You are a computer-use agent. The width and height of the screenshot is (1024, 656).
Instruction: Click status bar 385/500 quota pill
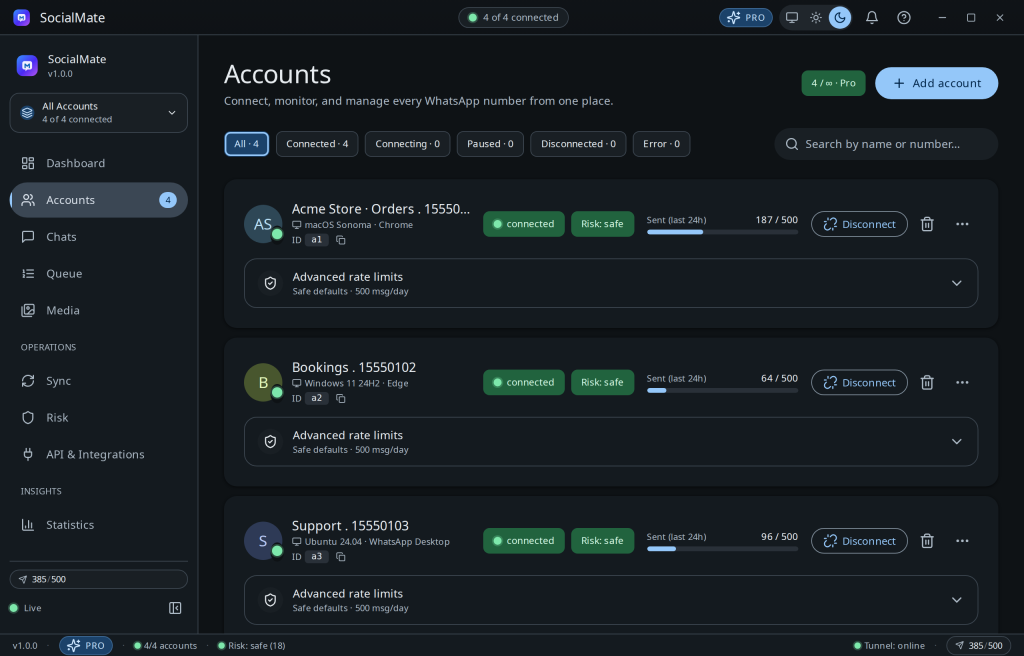pos(978,646)
